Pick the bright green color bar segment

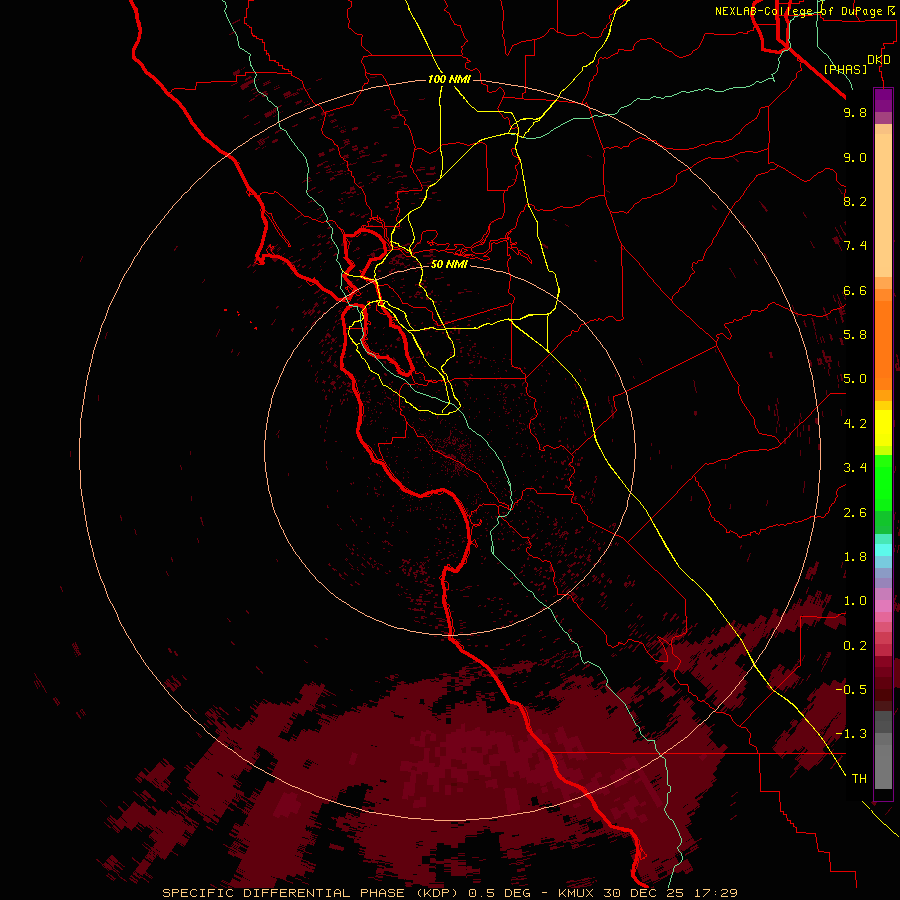[x=883, y=483]
